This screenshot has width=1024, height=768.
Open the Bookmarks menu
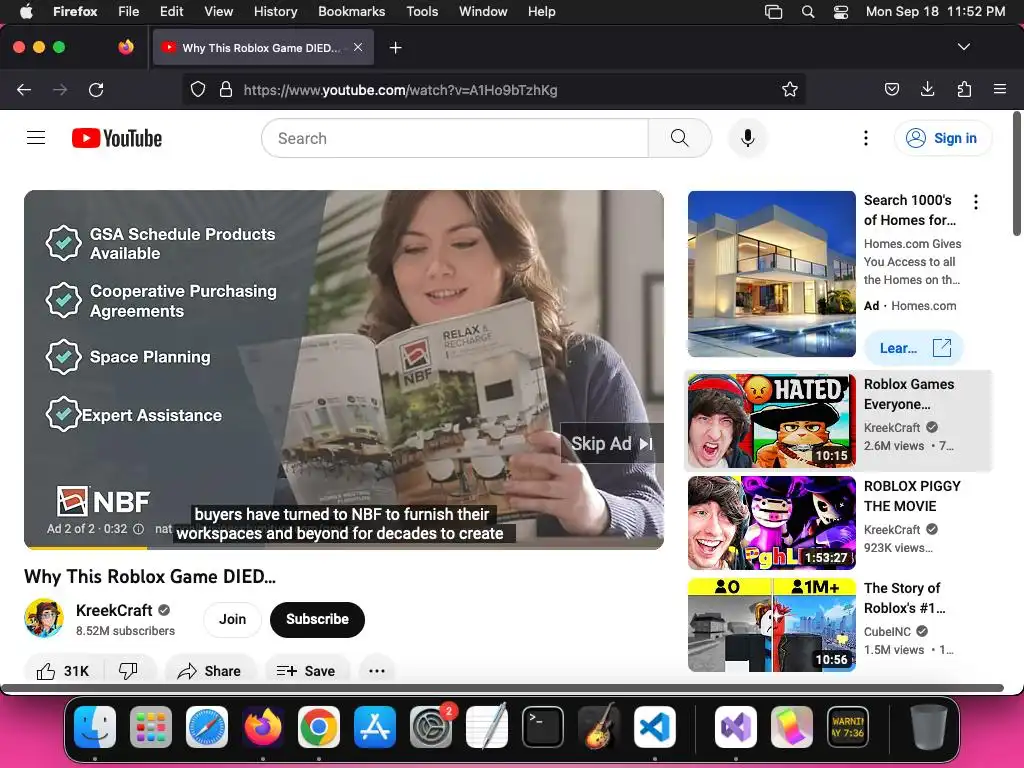pos(351,12)
